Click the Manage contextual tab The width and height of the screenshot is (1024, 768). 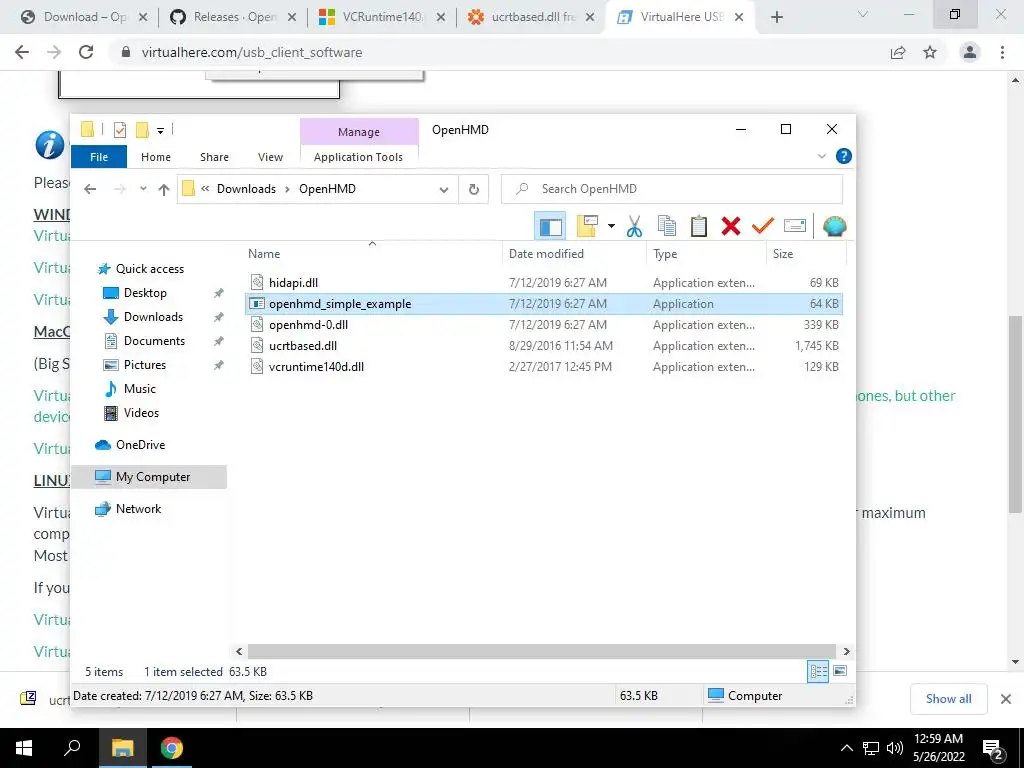359,132
